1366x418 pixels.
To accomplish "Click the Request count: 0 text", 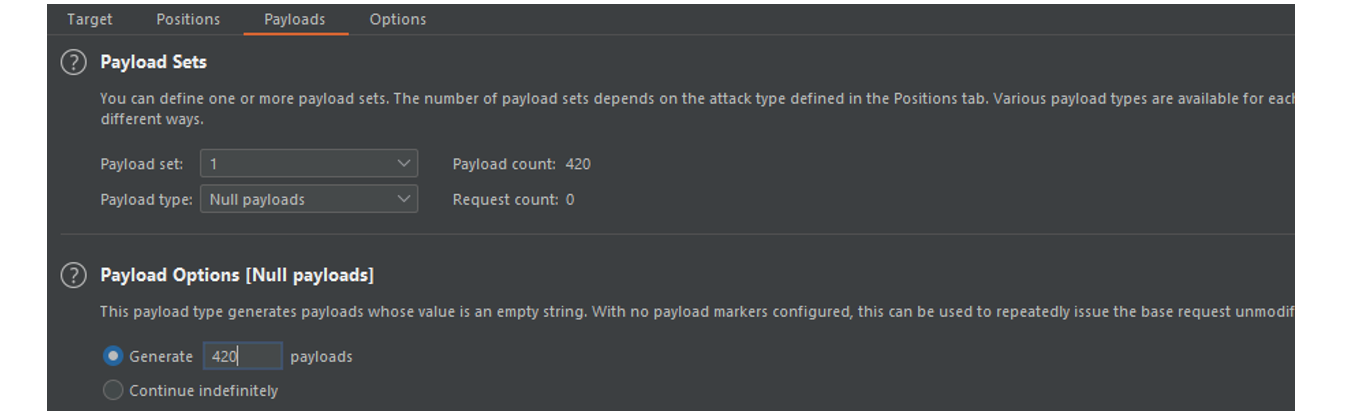I will 513,199.
